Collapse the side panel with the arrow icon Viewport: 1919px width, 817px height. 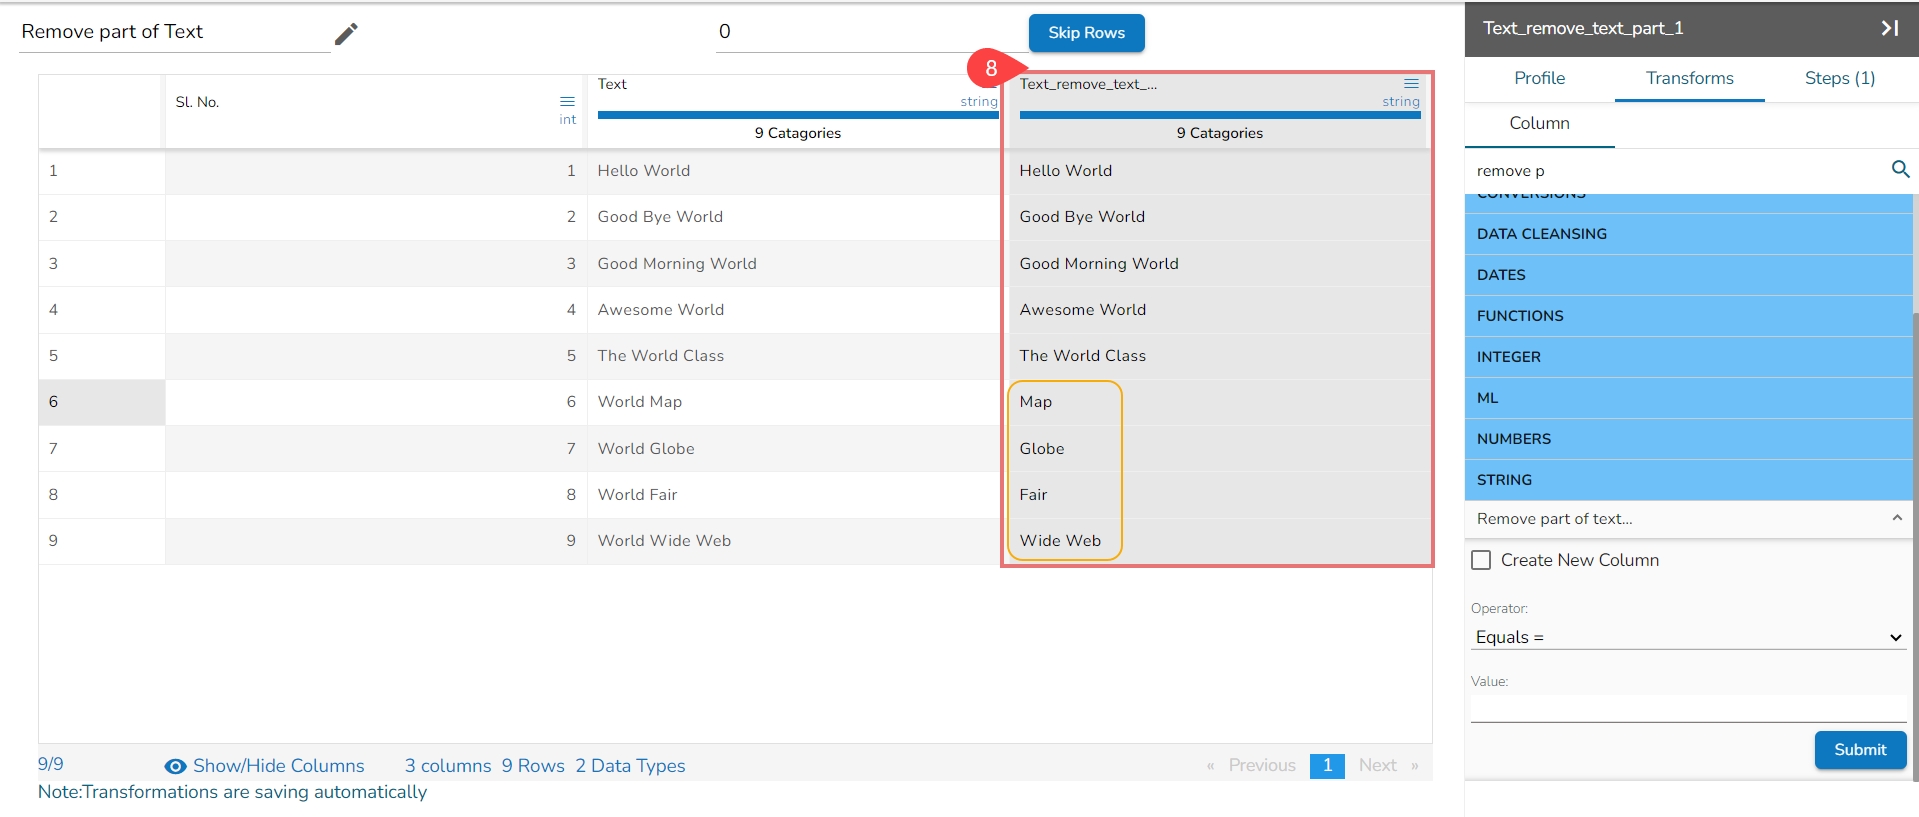(1889, 28)
